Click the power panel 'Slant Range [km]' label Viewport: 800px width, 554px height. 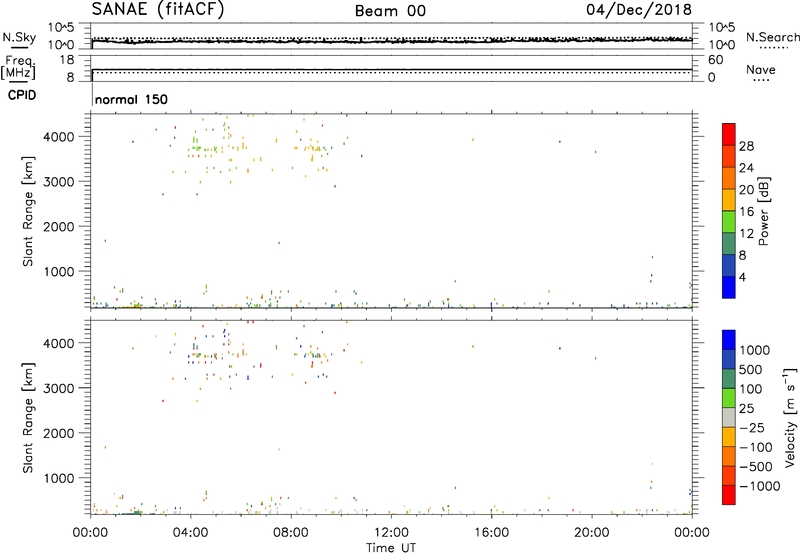(x=28, y=211)
